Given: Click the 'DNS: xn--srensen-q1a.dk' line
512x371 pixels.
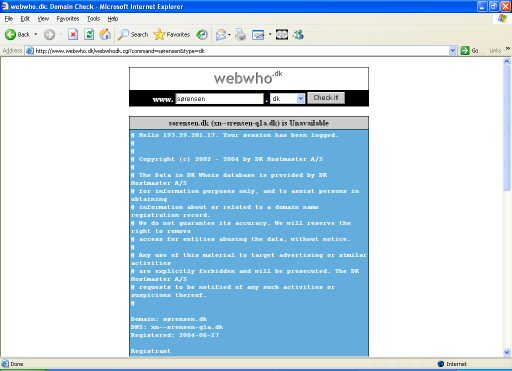Looking at the screenshot, I should tap(177, 327).
